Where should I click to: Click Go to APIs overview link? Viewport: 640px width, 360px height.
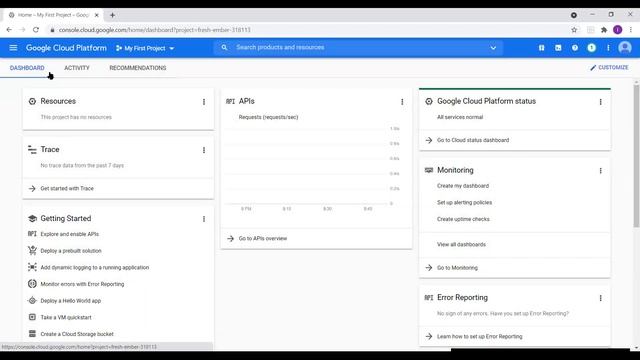(x=263, y=238)
